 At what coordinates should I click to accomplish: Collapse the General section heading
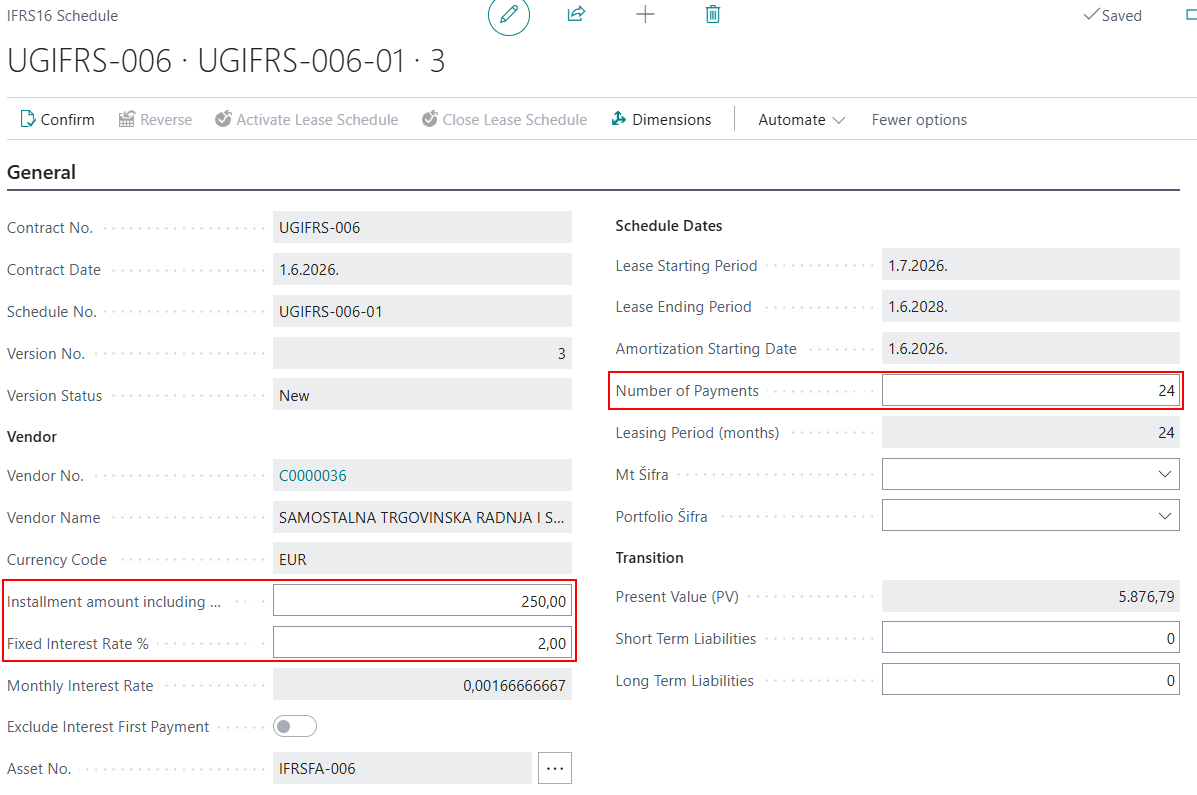point(41,172)
